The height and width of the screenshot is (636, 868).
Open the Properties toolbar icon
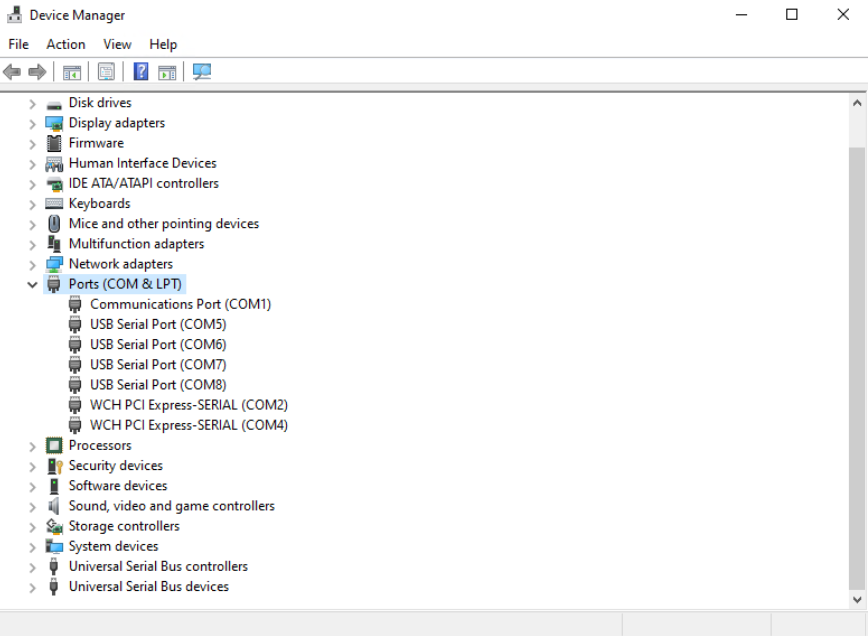[x=106, y=72]
